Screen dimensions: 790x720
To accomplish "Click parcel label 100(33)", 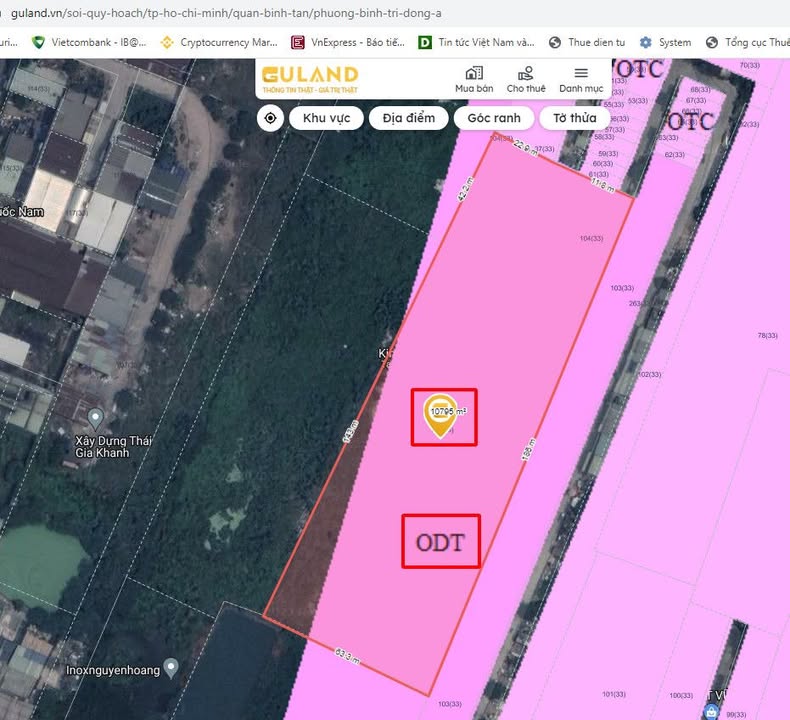I will tap(681, 695).
